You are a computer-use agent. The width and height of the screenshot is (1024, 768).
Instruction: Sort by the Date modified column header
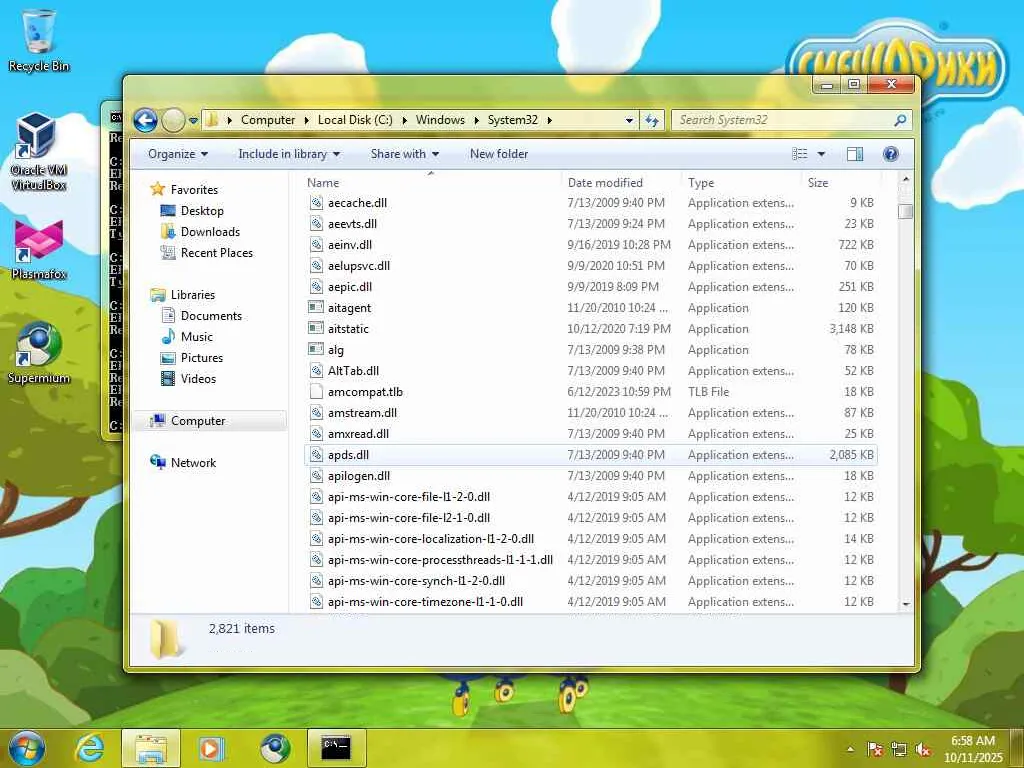tap(605, 183)
